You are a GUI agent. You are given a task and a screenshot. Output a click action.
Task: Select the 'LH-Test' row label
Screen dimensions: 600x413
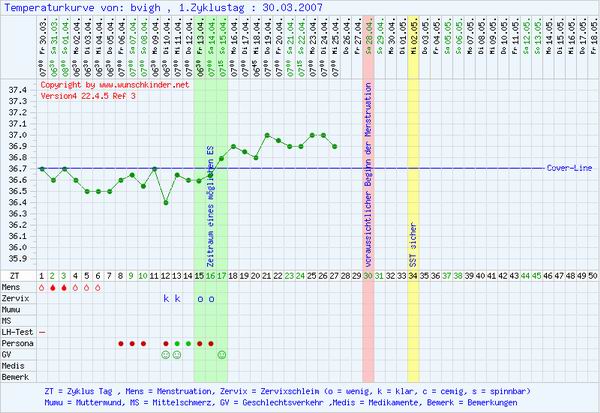(x=17, y=332)
